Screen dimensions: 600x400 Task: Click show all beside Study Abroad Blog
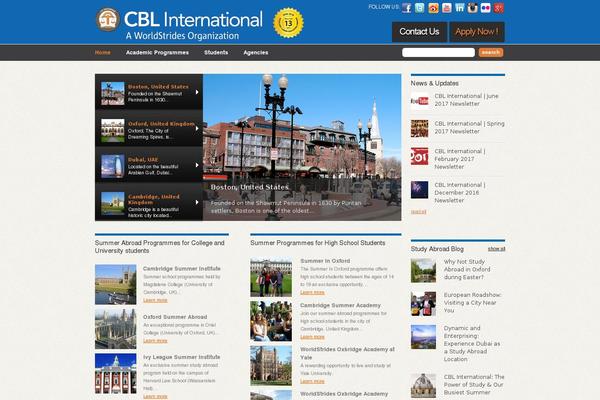click(x=496, y=249)
